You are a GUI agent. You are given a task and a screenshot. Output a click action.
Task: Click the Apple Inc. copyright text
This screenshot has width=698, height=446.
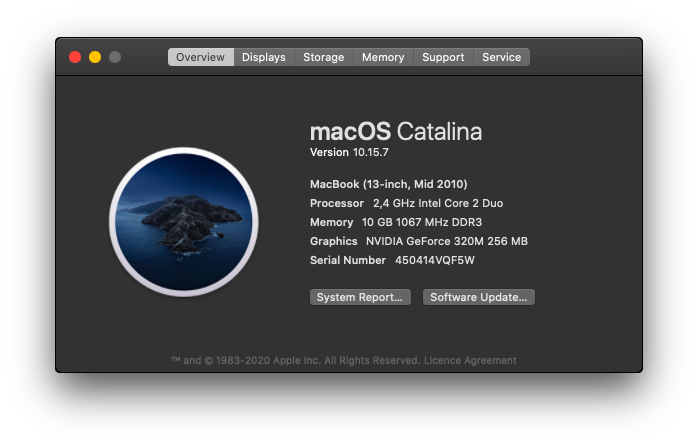click(296, 361)
